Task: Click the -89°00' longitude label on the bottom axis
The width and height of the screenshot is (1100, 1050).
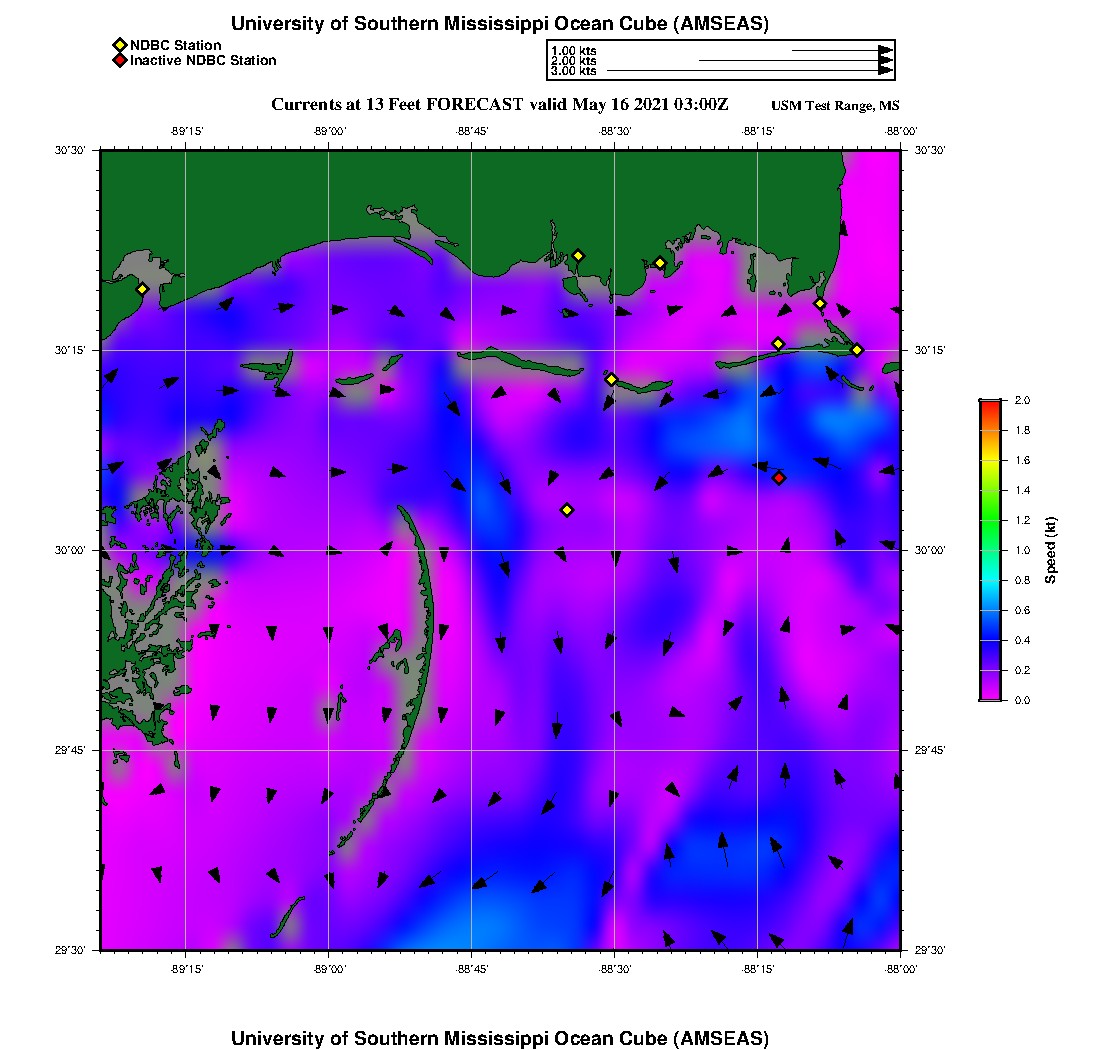Action: [329, 969]
